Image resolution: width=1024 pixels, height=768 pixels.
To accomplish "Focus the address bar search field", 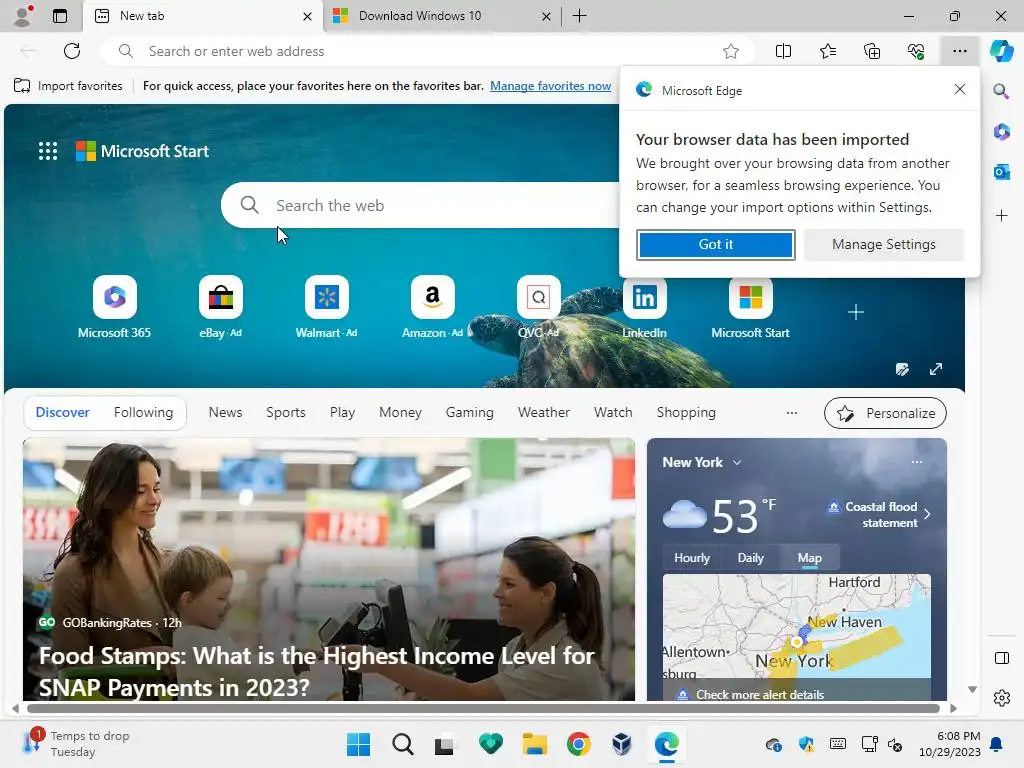I will (428, 51).
